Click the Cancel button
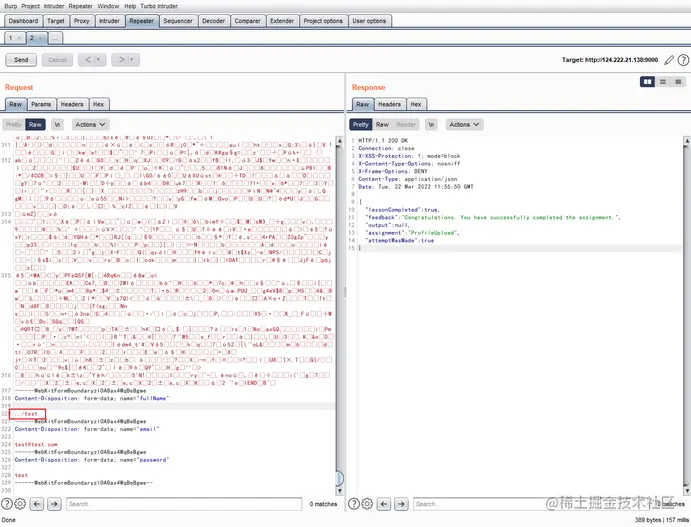This screenshot has height=527, width=691. [57, 60]
